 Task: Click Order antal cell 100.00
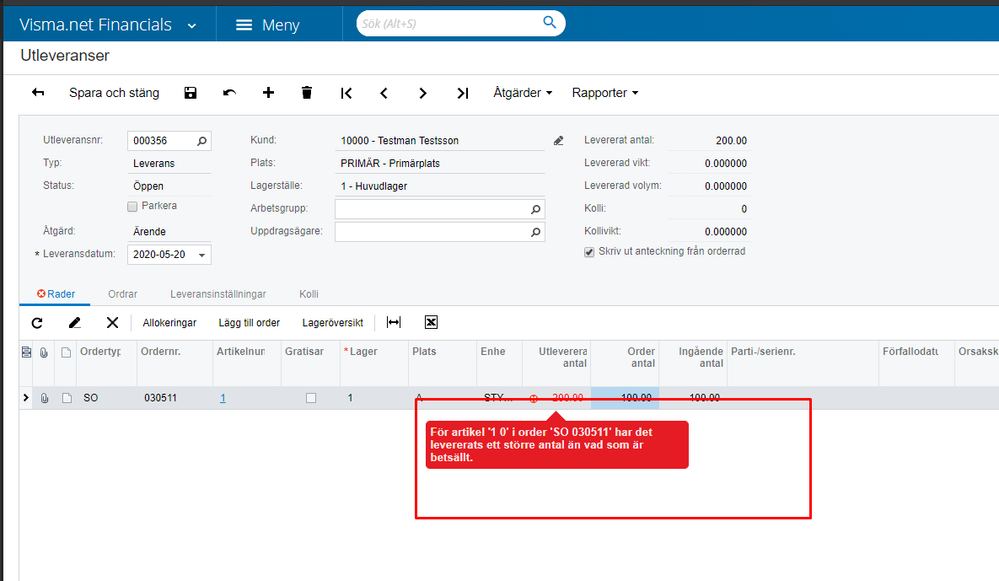[x=625, y=398]
